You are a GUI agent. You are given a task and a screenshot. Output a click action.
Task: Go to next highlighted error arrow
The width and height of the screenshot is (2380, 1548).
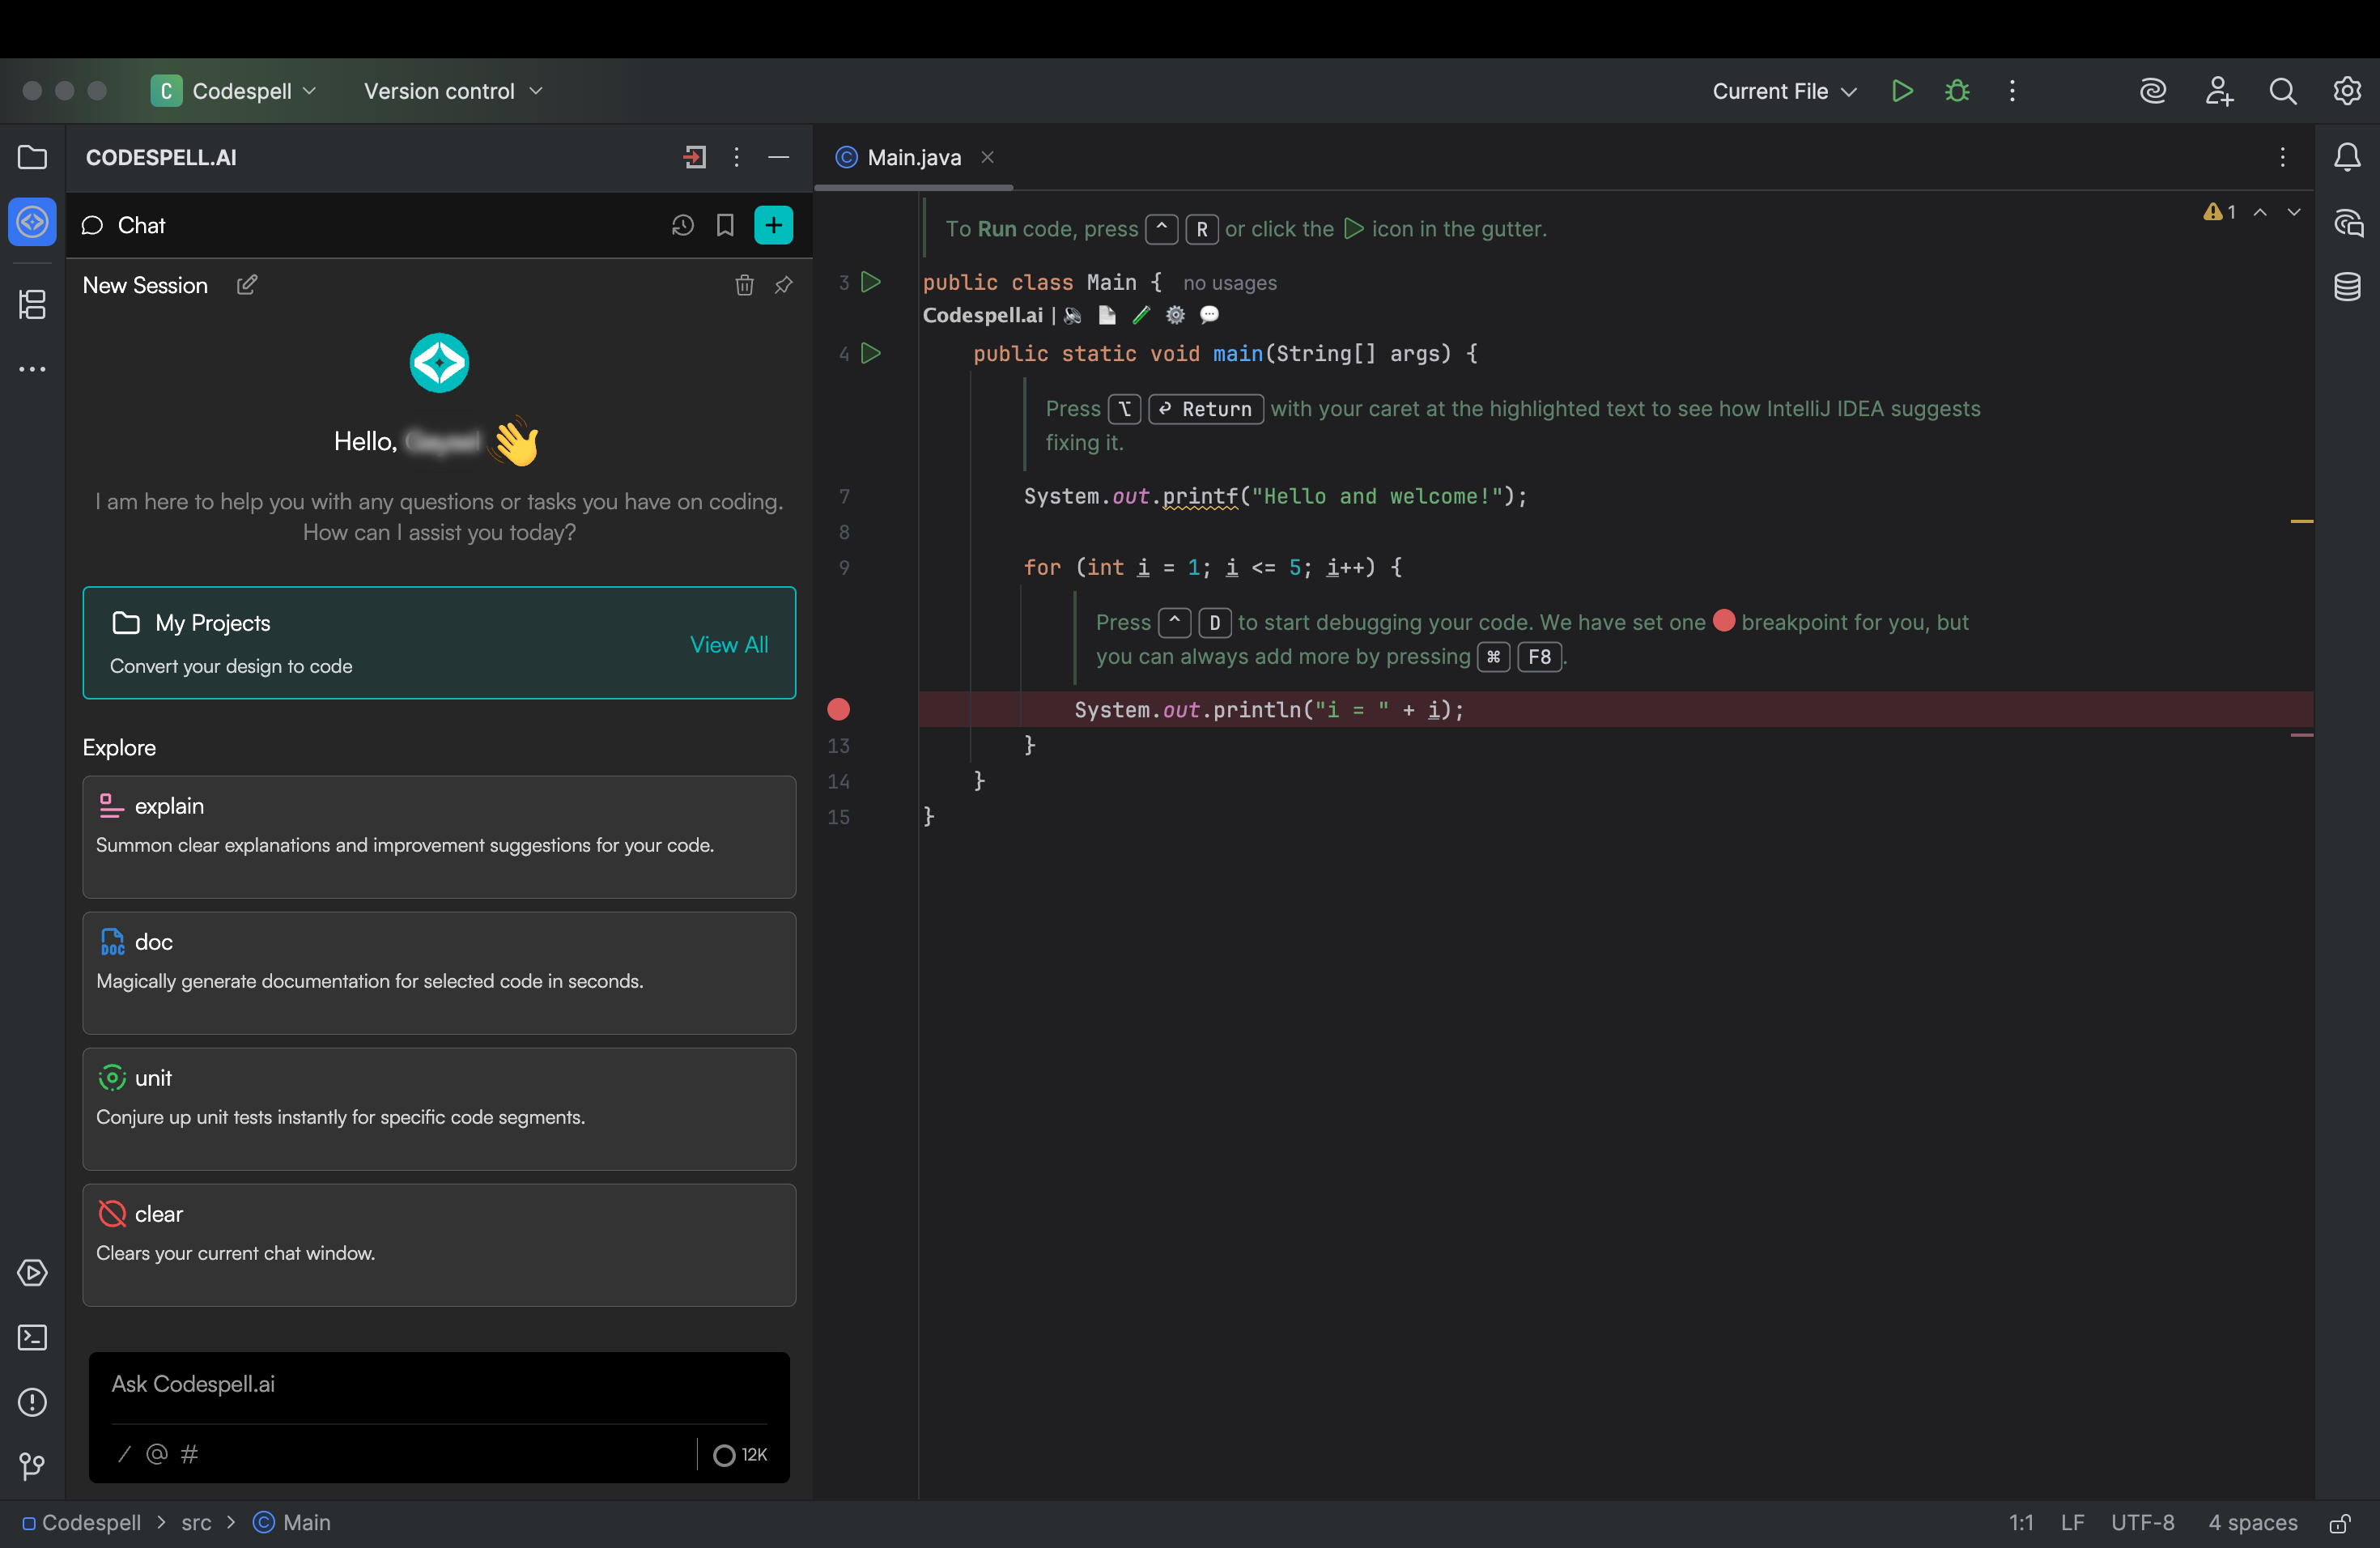(x=2294, y=212)
